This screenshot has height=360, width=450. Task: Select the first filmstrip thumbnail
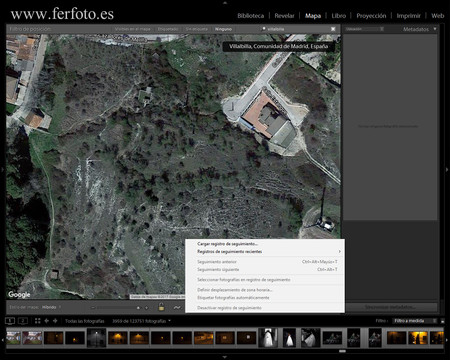click(13, 338)
